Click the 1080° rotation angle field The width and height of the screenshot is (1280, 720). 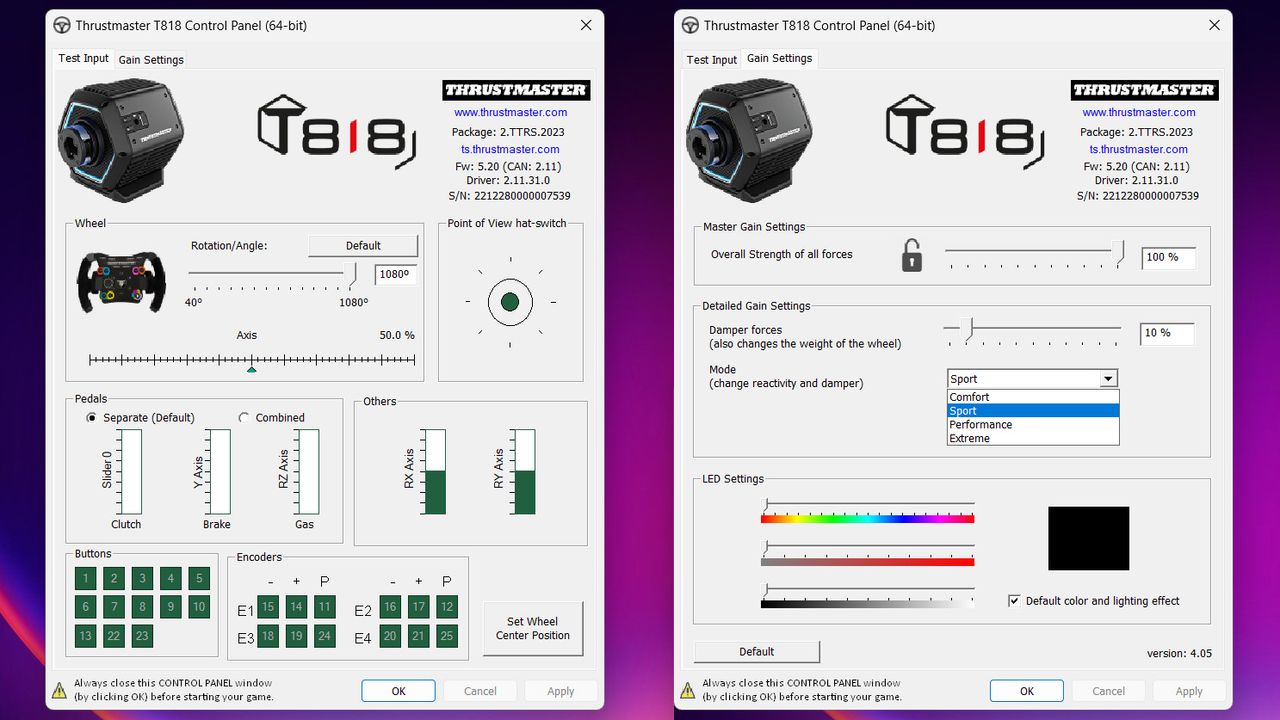click(x=396, y=275)
